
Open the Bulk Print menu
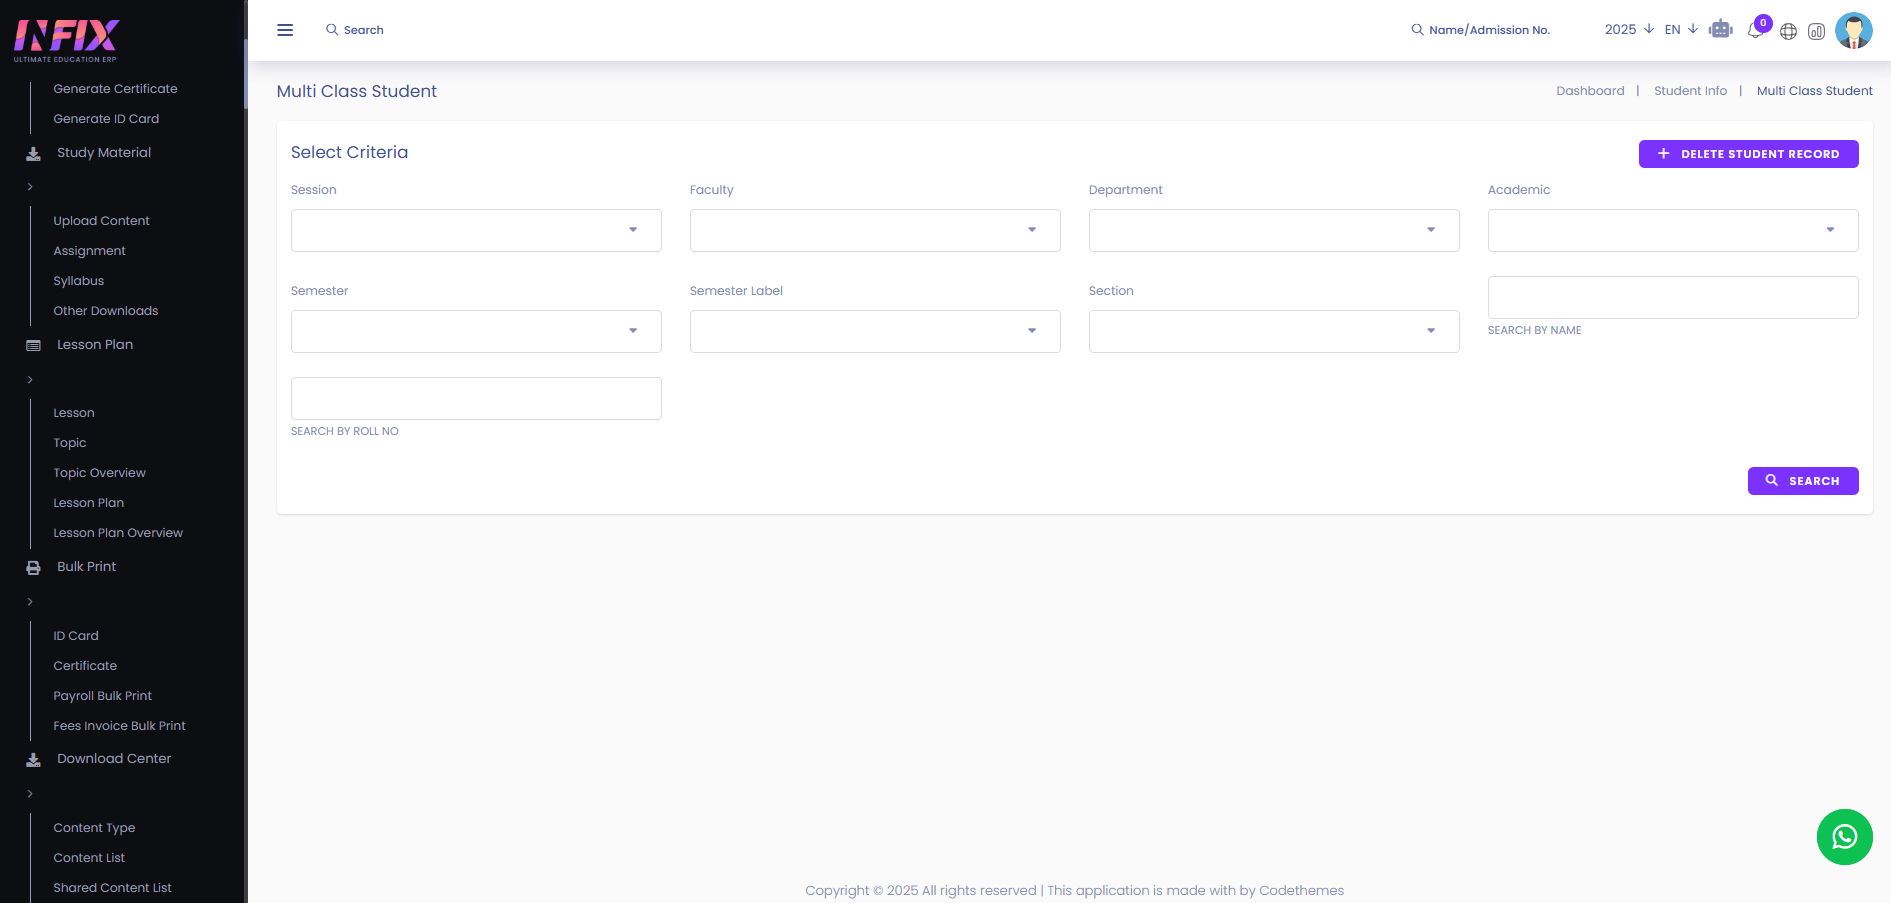click(86, 567)
